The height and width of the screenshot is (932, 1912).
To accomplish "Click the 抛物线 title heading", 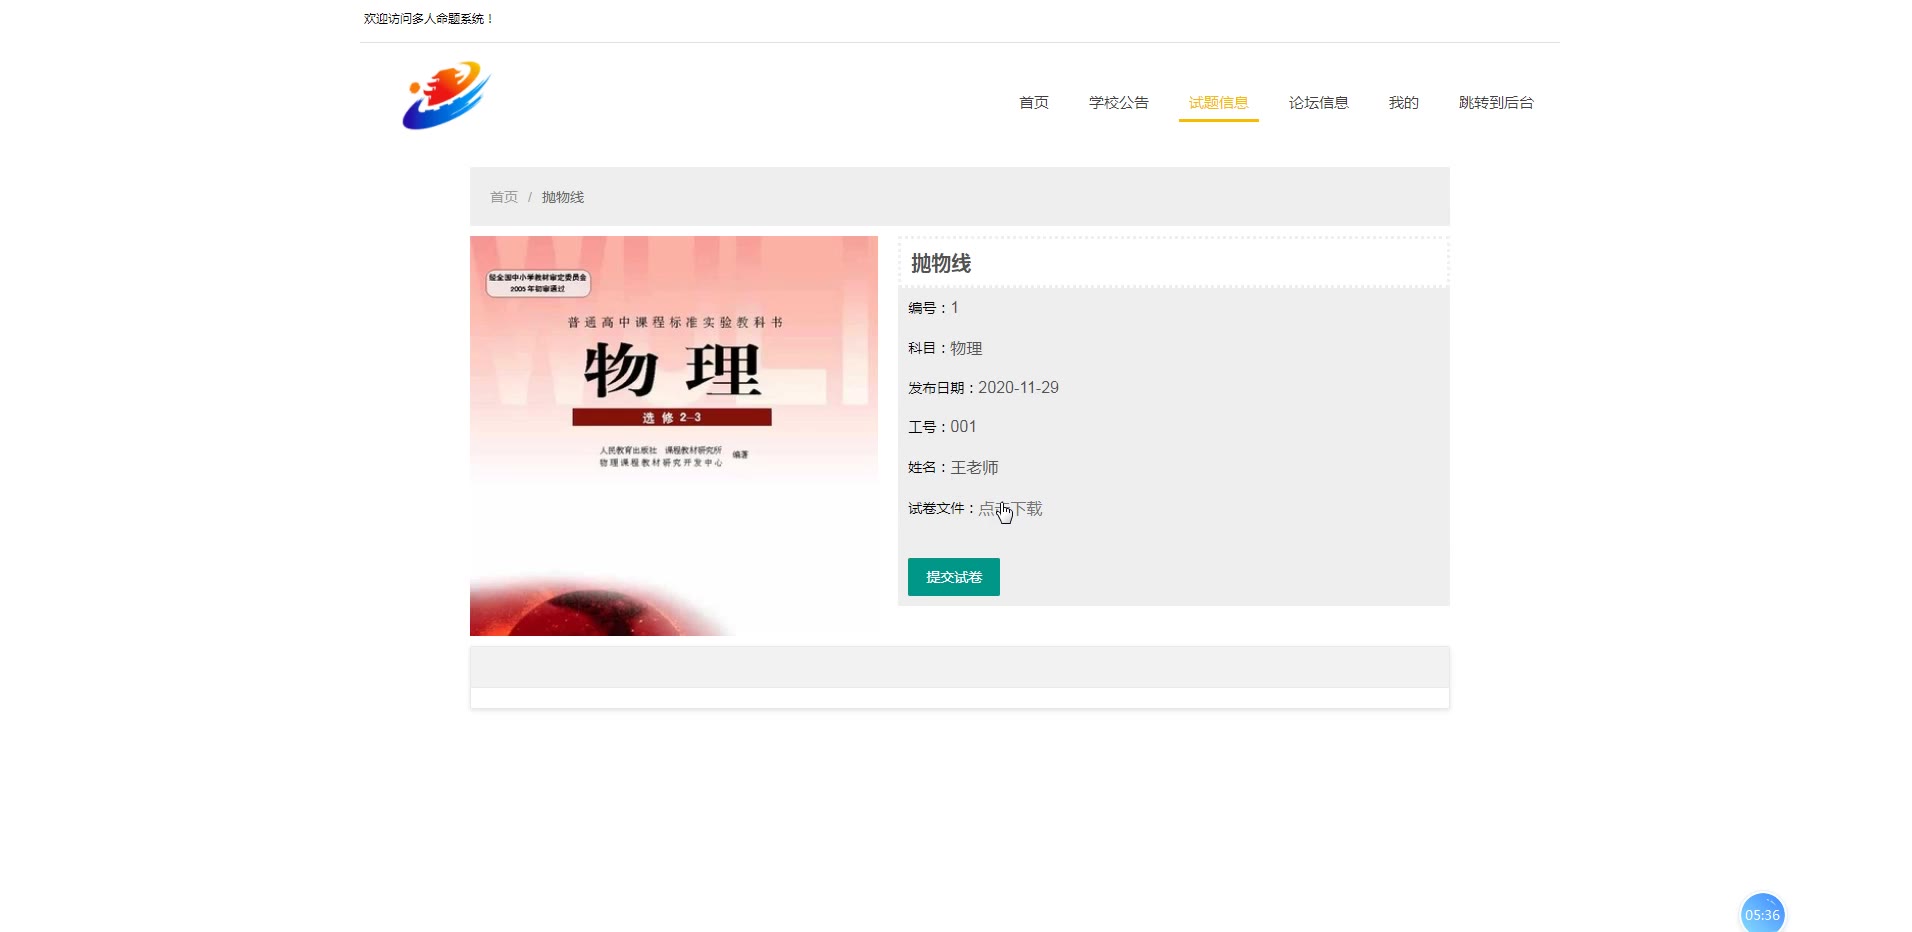I will [941, 263].
